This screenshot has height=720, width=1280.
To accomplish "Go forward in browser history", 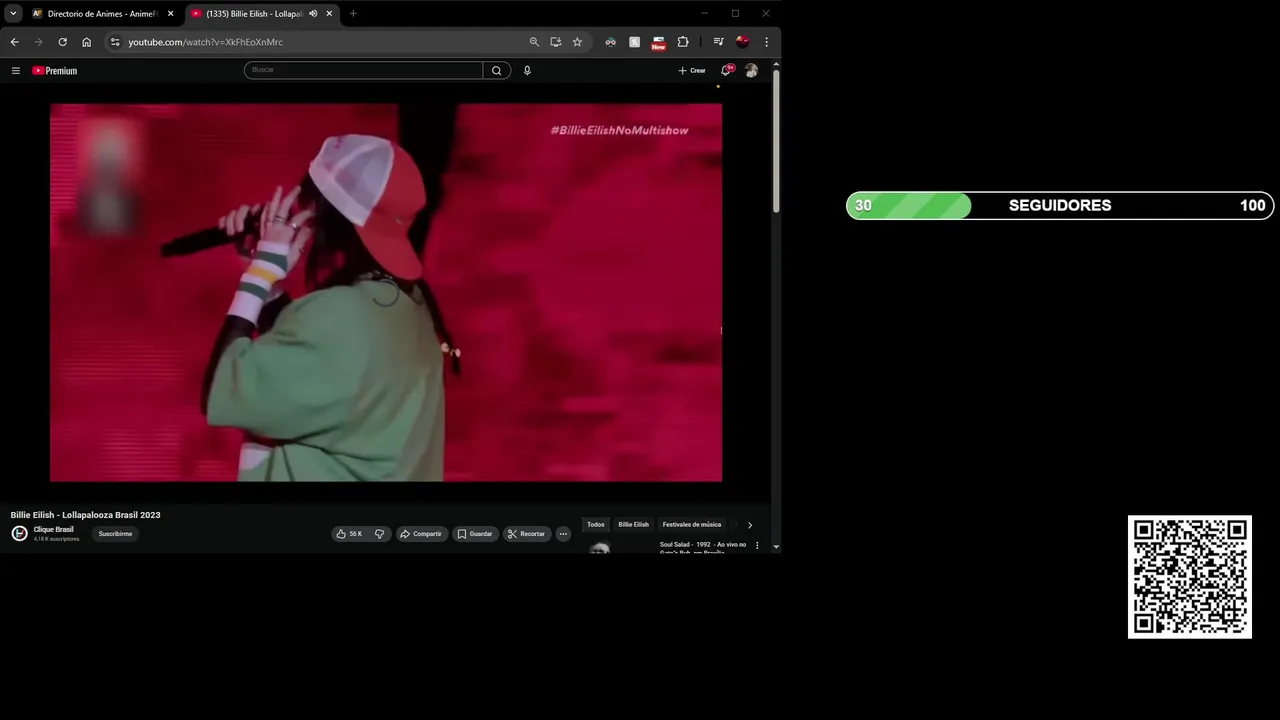I will click(38, 42).
